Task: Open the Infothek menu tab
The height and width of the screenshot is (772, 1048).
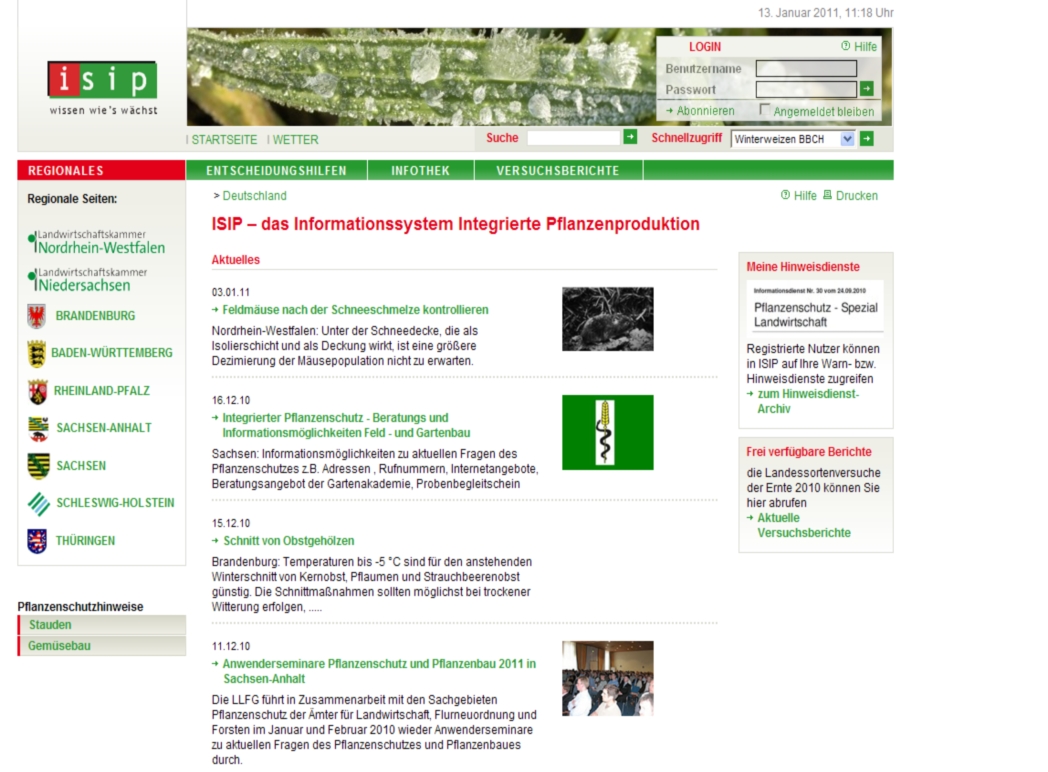Action: pyautogui.click(x=420, y=171)
